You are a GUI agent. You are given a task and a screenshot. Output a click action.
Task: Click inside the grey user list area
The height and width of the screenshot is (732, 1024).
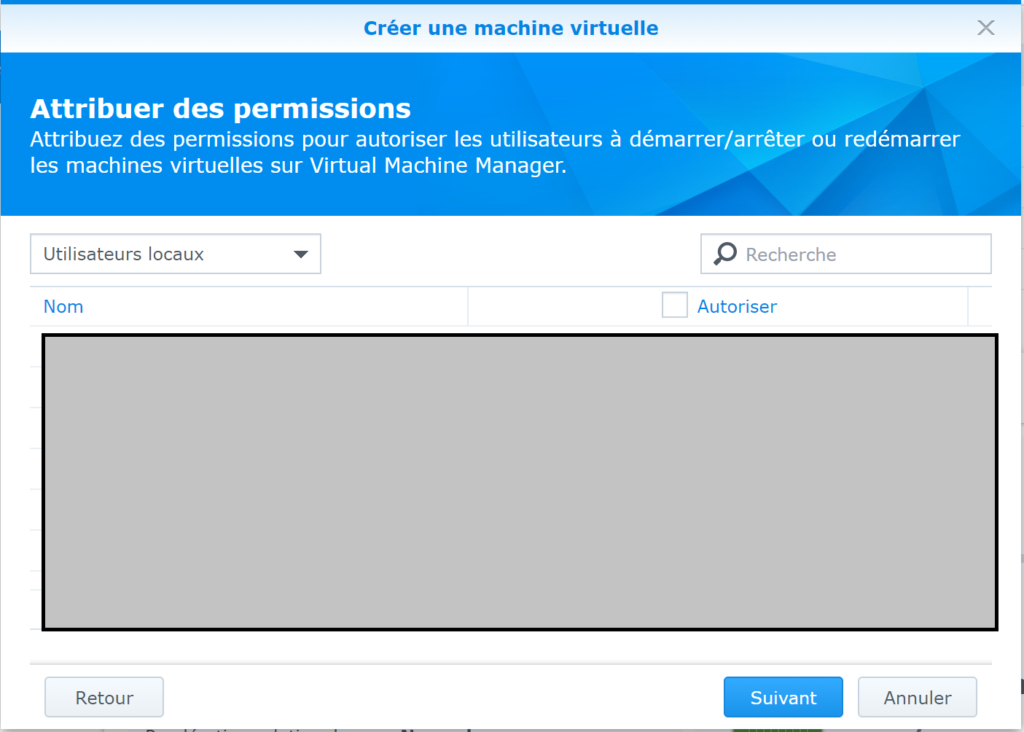coord(519,482)
